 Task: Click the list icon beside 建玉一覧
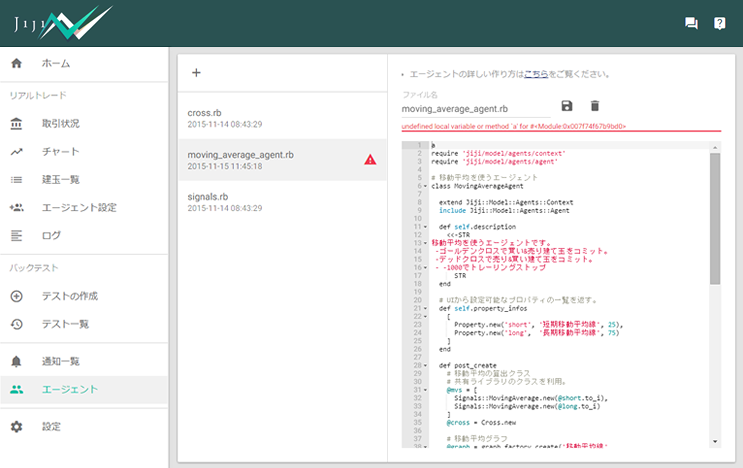(x=17, y=180)
